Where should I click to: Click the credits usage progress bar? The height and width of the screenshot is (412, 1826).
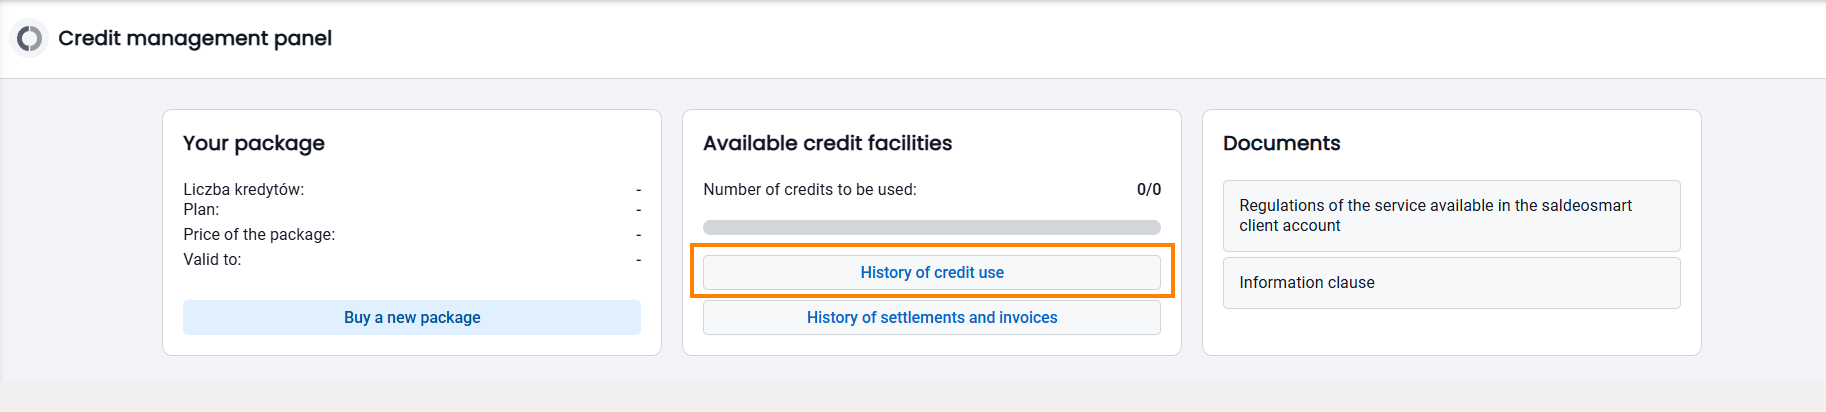[931, 227]
